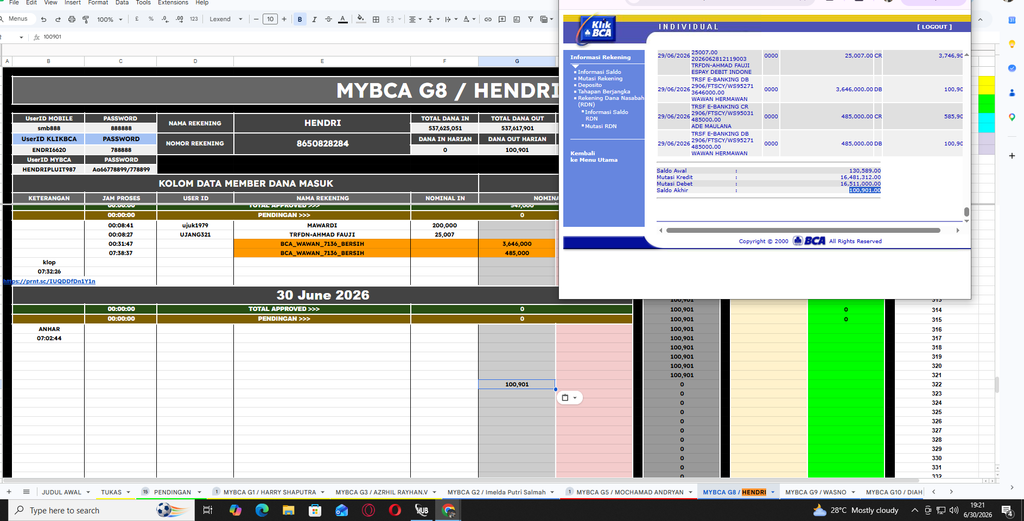1024x521 pixels.
Task: Insert comment from toolbar
Action: pos(502,20)
